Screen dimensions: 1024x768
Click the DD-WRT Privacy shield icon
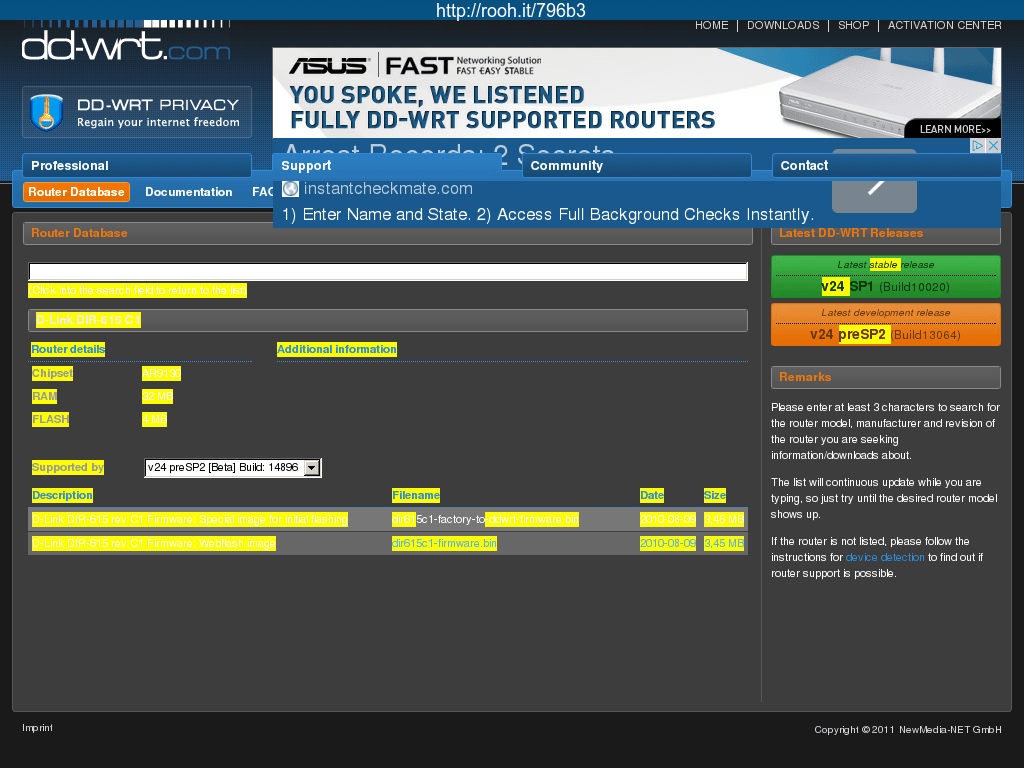(x=44, y=112)
